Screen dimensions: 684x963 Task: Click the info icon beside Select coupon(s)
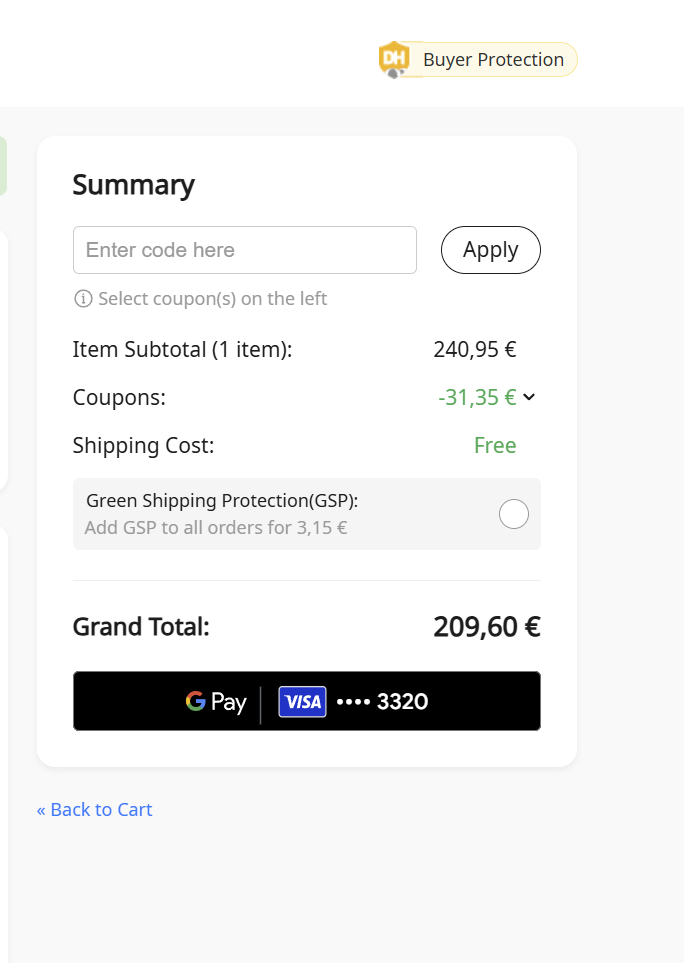click(x=83, y=298)
